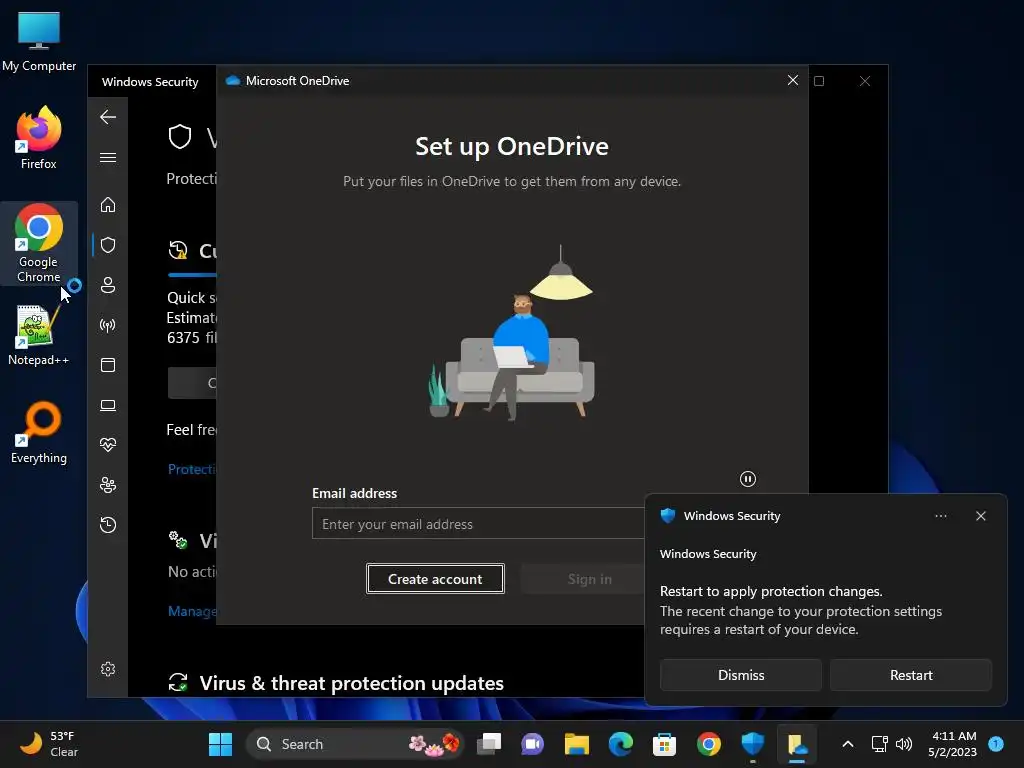The width and height of the screenshot is (1024, 768).
Task: Pause the OneDrive setup animation
Action: (748, 479)
